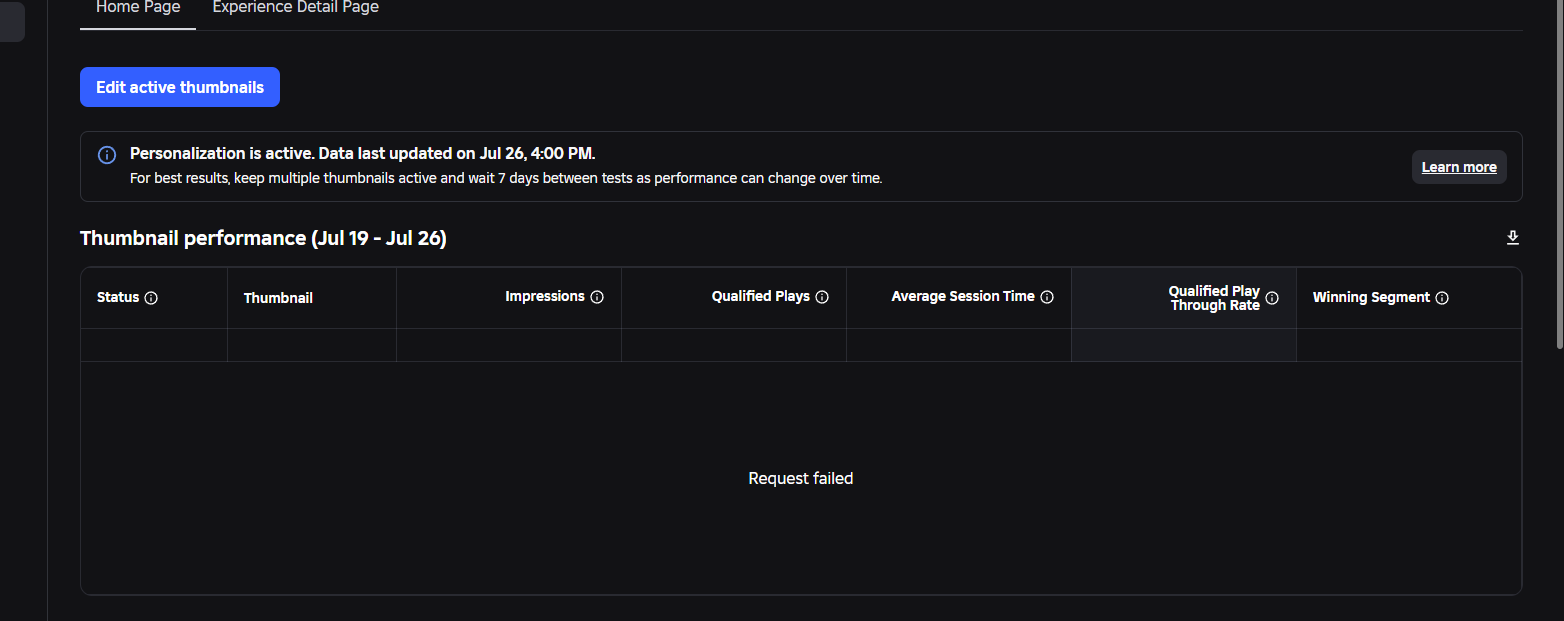Click the info icon beside Status
The image size is (1564, 621).
[151, 298]
